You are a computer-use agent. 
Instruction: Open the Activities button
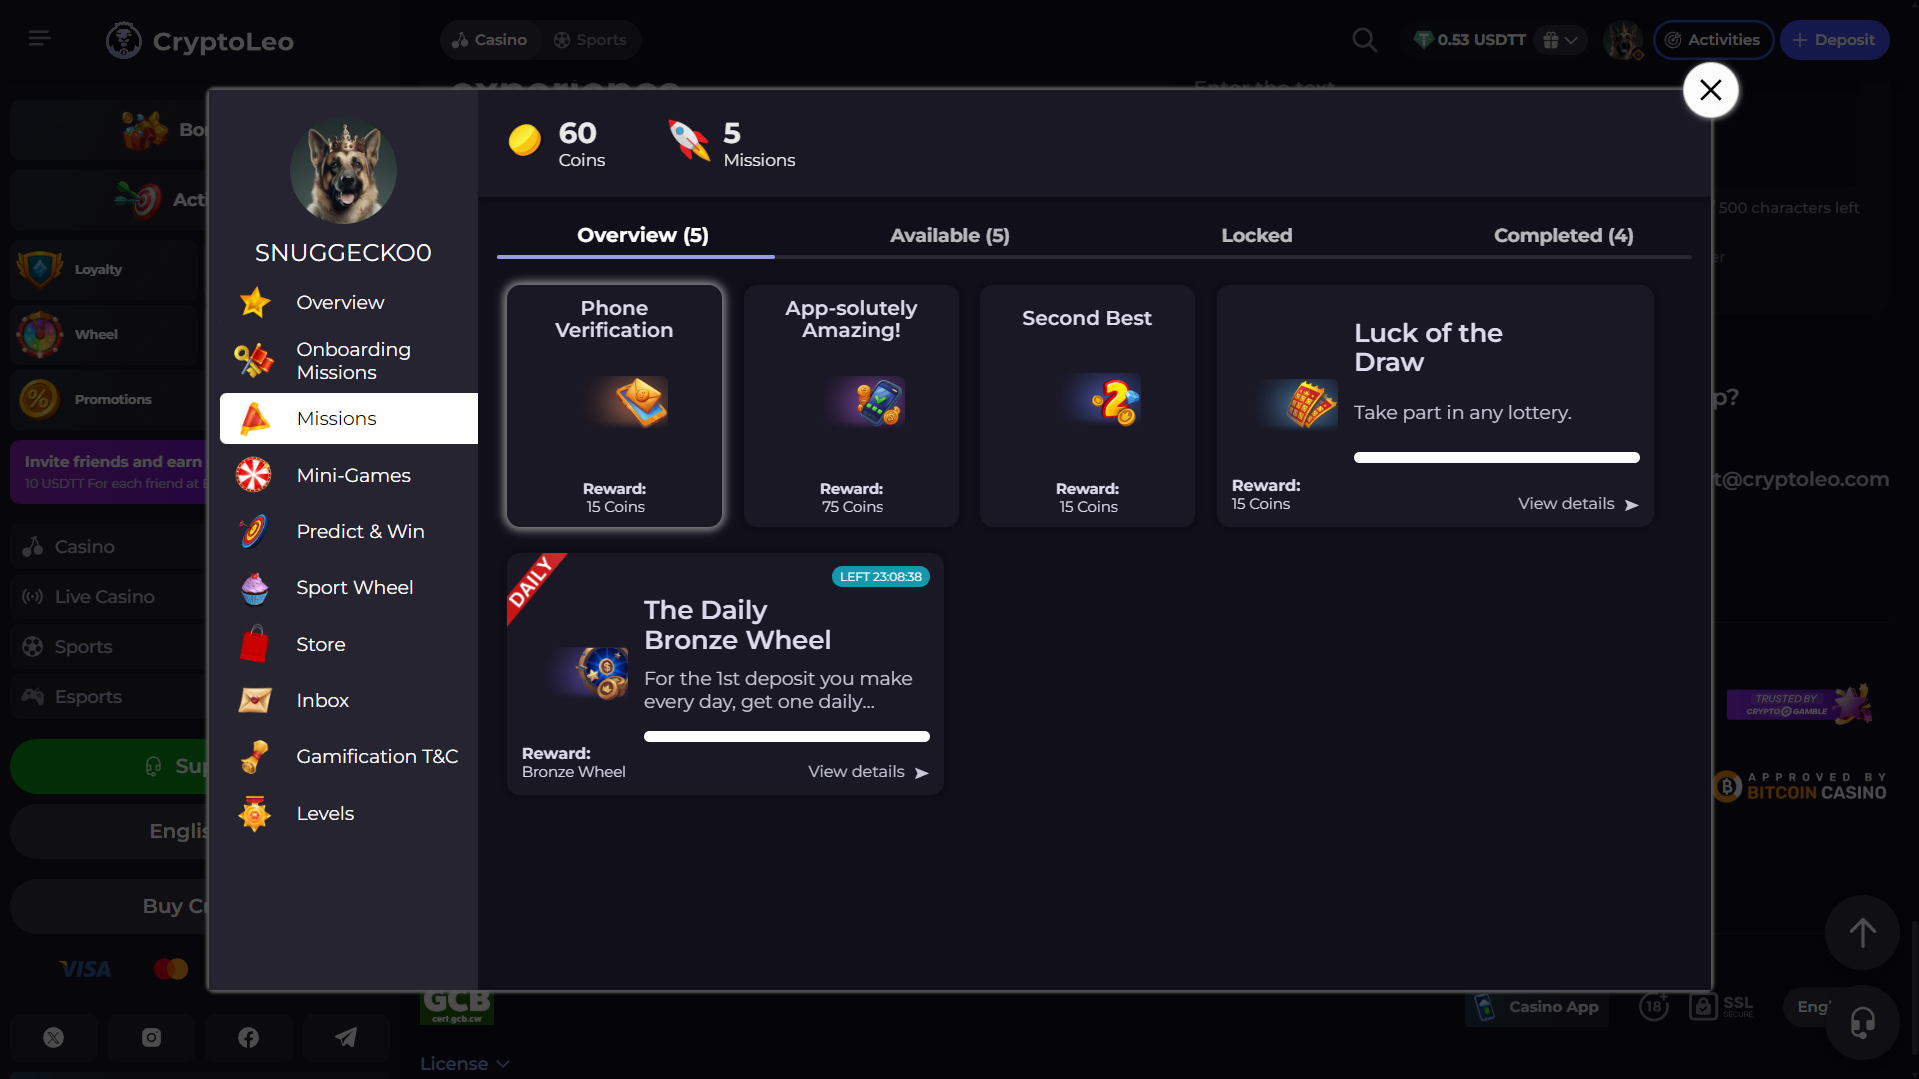point(1713,40)
